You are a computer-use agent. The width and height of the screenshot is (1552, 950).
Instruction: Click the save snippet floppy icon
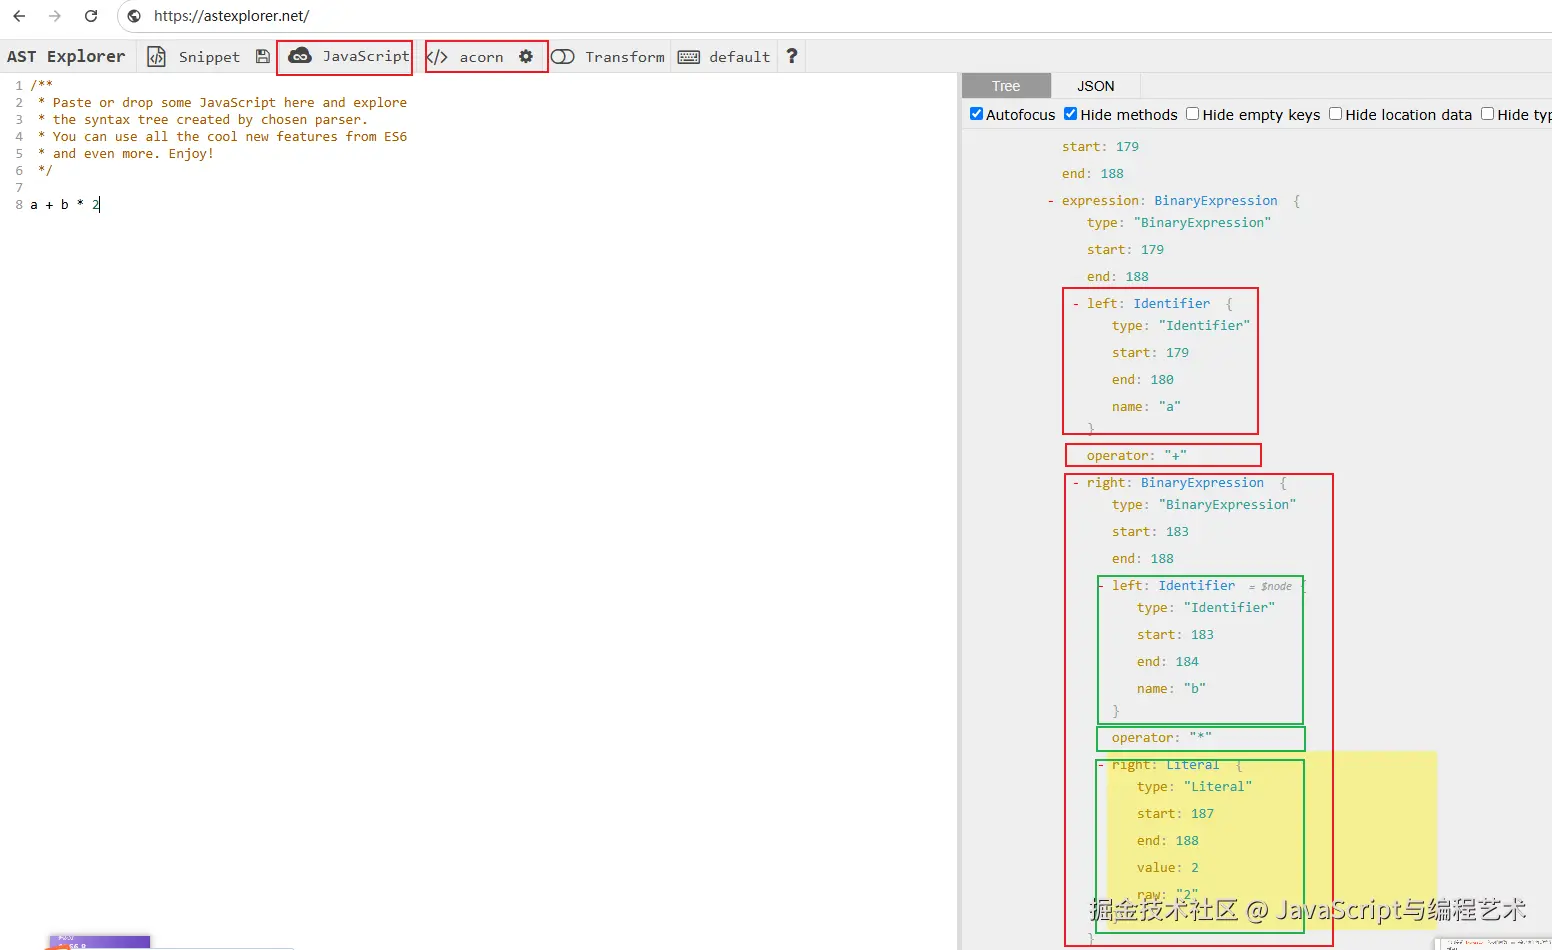pos(262,57)
